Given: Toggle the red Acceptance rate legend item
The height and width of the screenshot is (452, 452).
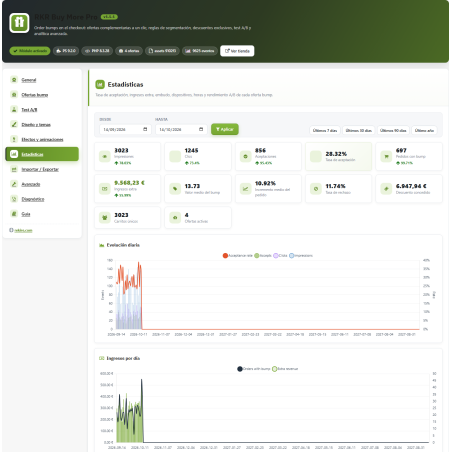Looking at the screenshot, I should (238, 256).
